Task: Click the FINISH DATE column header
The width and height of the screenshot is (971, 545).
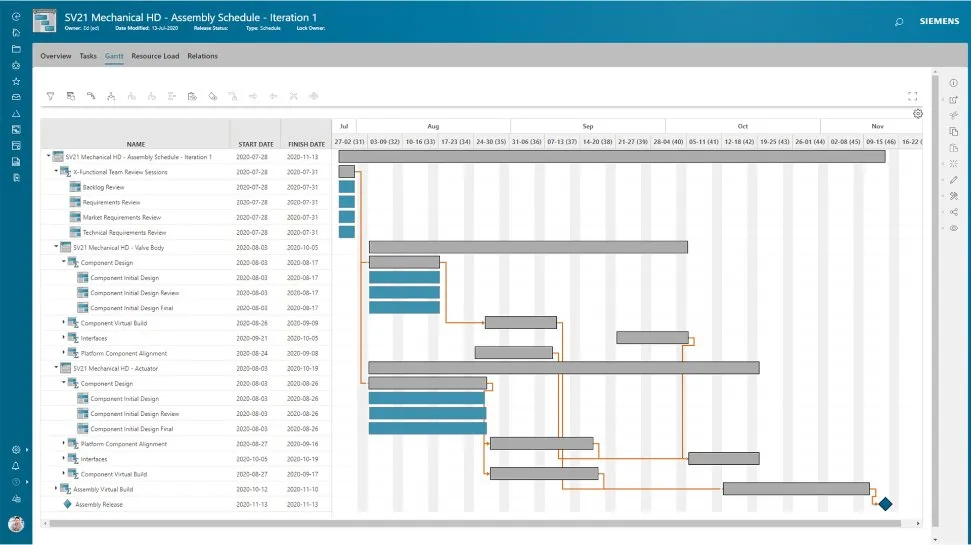Action: 305,144
